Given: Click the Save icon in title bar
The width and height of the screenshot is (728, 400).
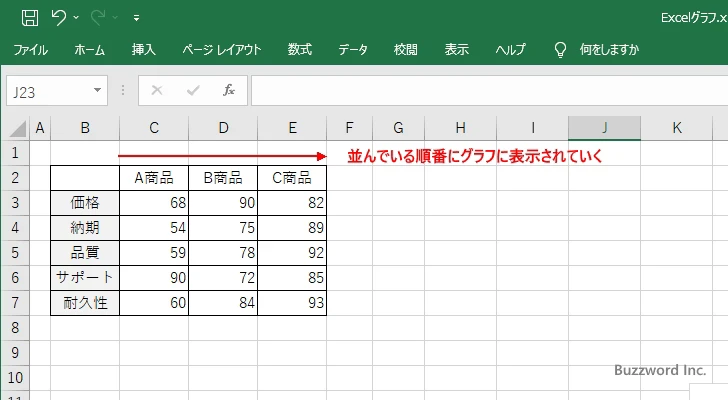Looking at the screenshot, I should tap(30, 17).
